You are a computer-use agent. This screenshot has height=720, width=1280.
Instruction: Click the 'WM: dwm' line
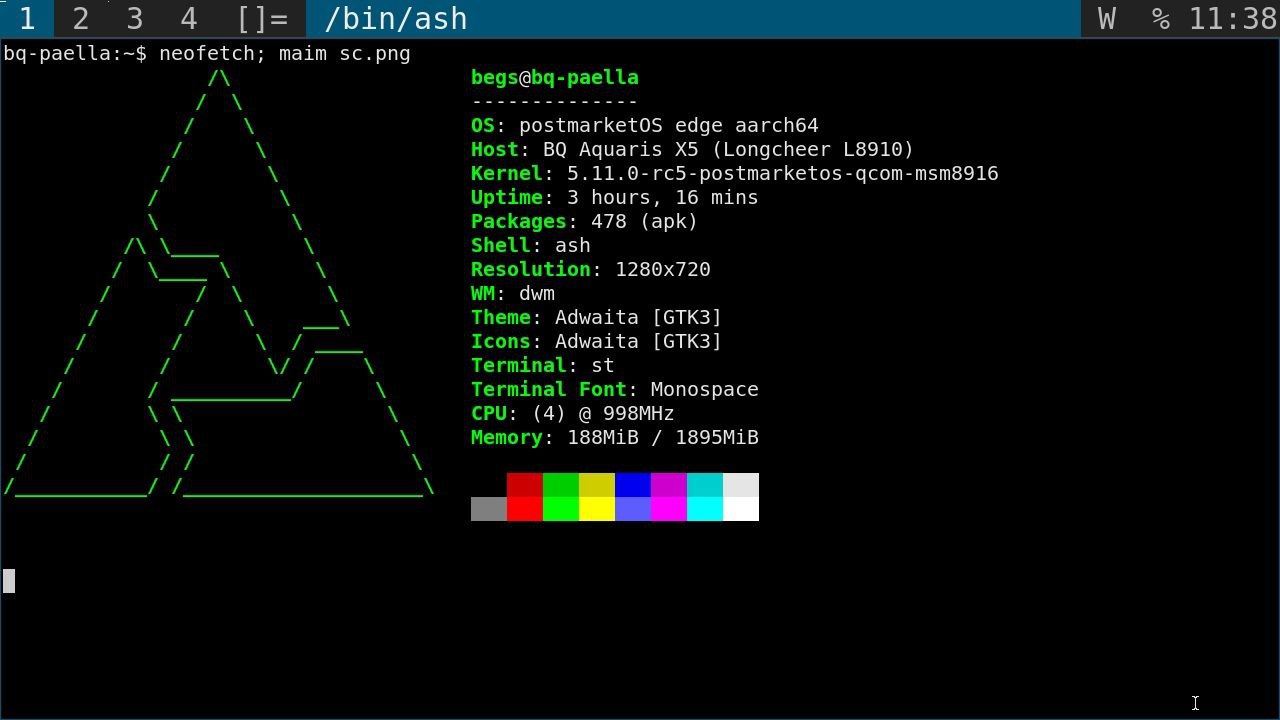pyautogui.click(x=513, y=293)
